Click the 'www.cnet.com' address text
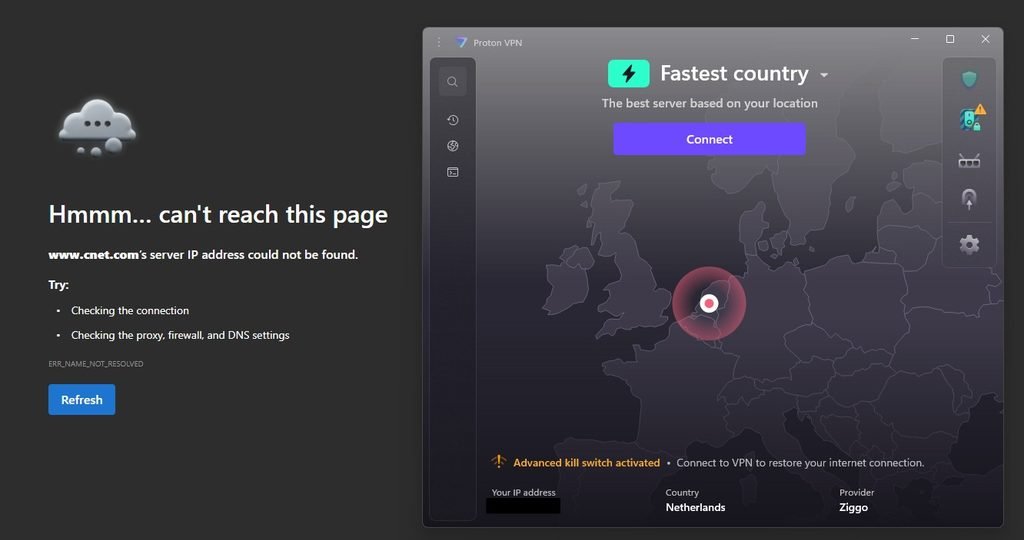This screenshot has width=1024, height=540. coord(93,255)
